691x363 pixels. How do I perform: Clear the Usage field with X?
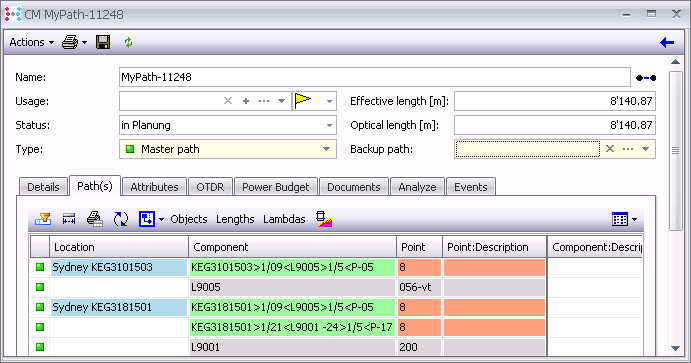click(x=228, y=101)
